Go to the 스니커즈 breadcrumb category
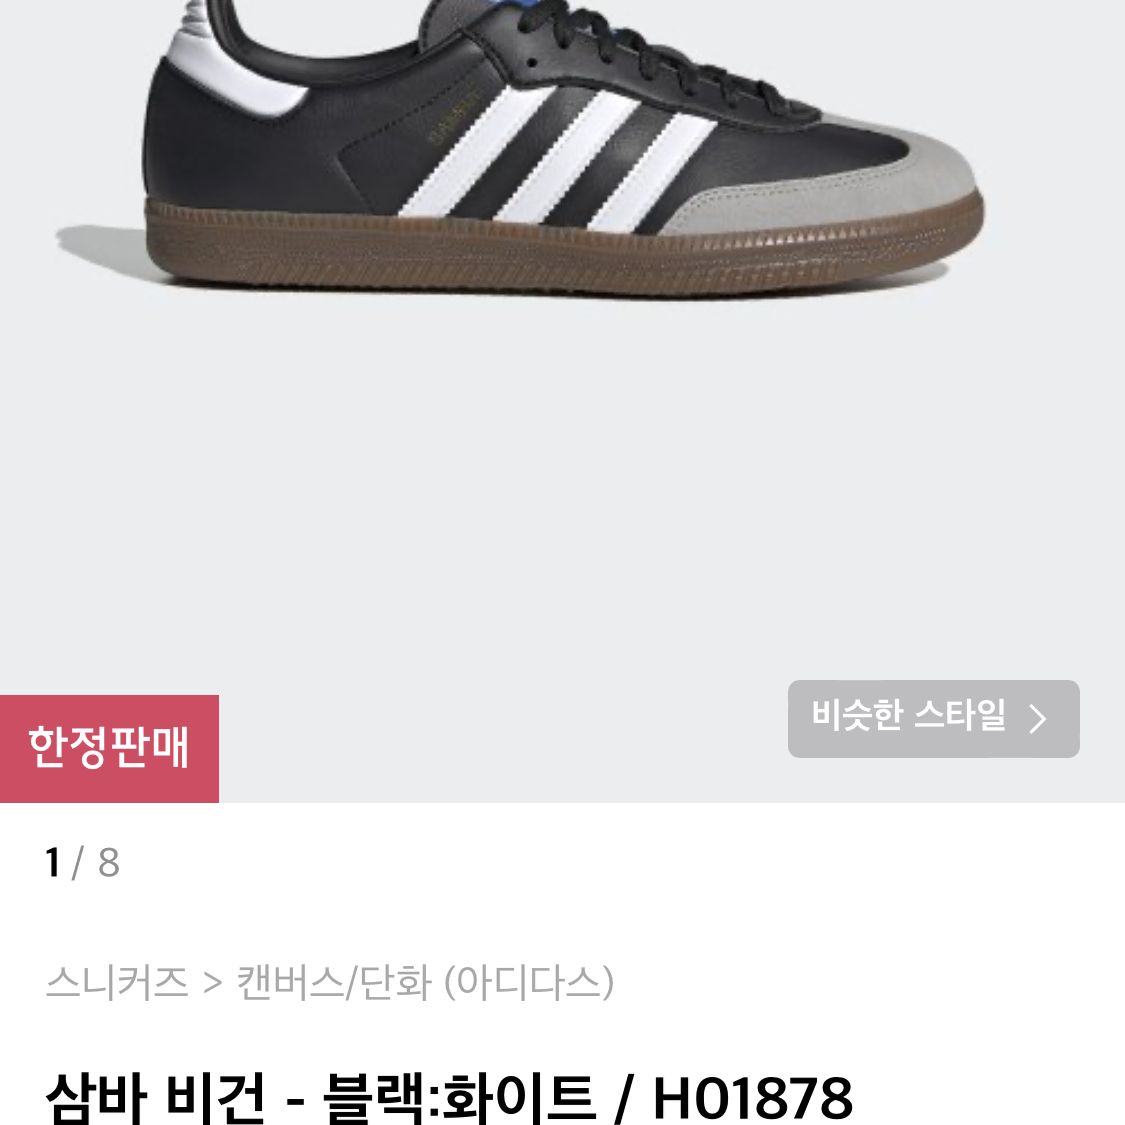The image size is (1125, 1125). pyautogui.click(x=117, y=982)
